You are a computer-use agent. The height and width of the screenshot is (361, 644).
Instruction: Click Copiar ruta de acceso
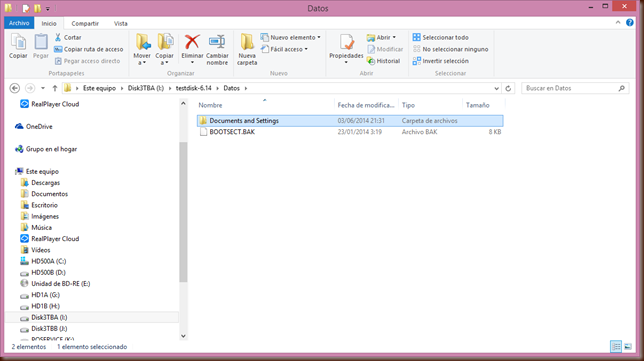pos(89,49)
